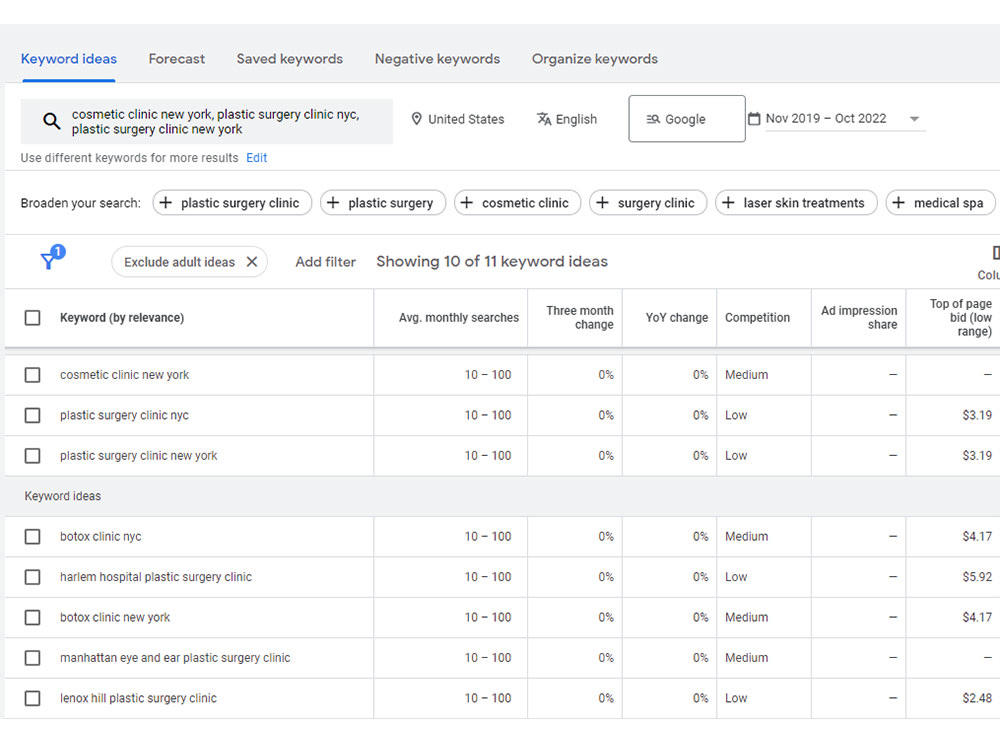This screenshot has width=1000, height=750.
Task: Open the Google search network selector
Action: pos(687,119)
